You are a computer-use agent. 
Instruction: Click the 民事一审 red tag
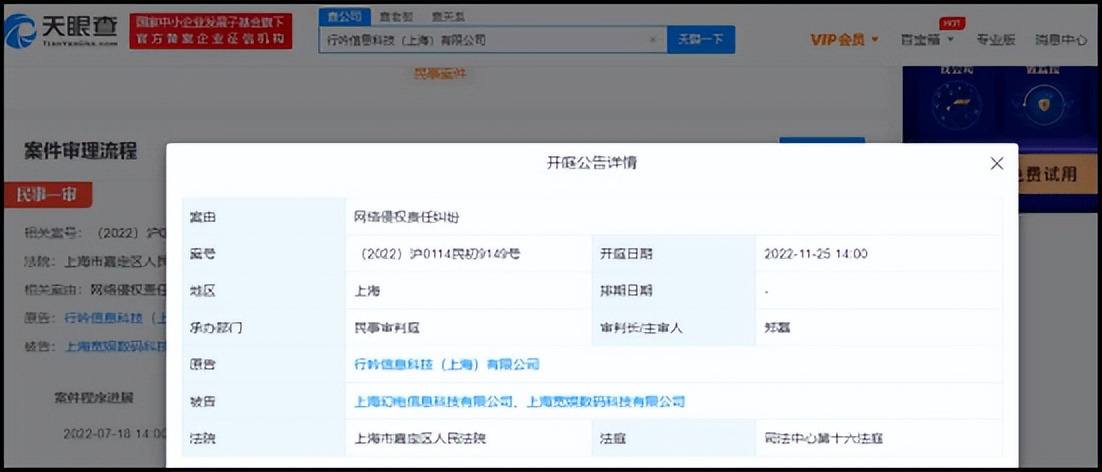(x=48, y=195)
